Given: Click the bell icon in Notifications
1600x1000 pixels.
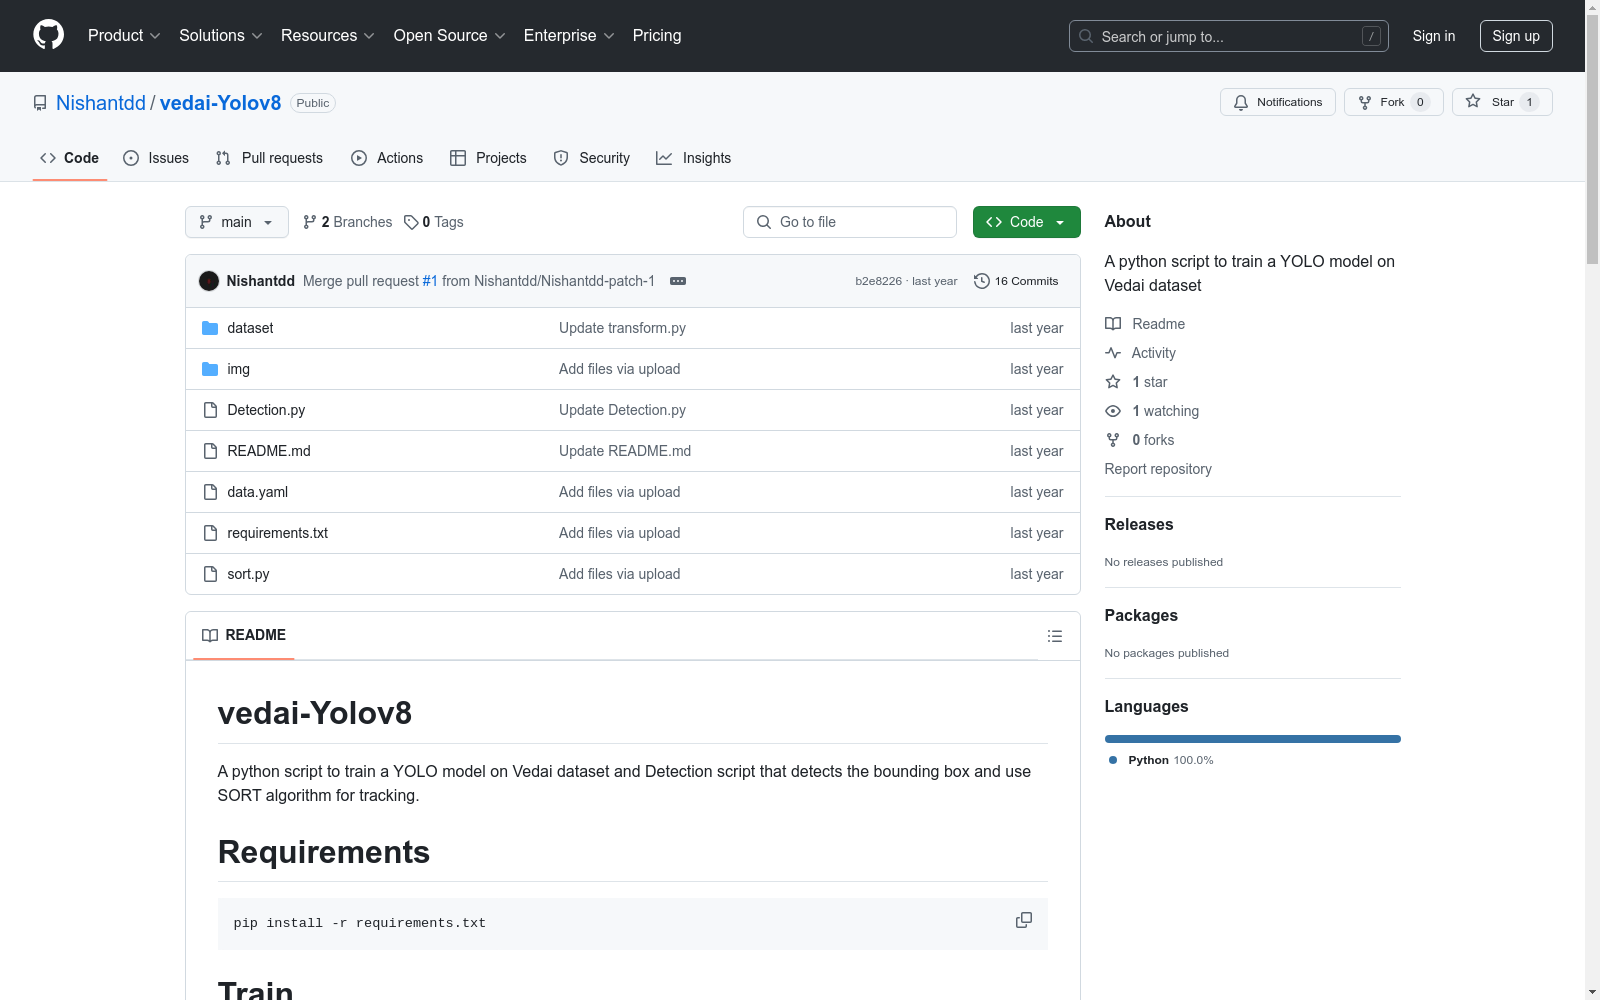Looking at the screenshot, I should 1241,102.
